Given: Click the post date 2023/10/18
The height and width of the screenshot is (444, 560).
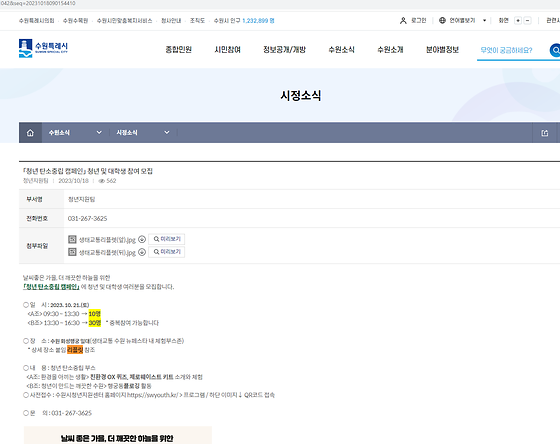Looking at the screenshot, I should click(x=73, y=181).
